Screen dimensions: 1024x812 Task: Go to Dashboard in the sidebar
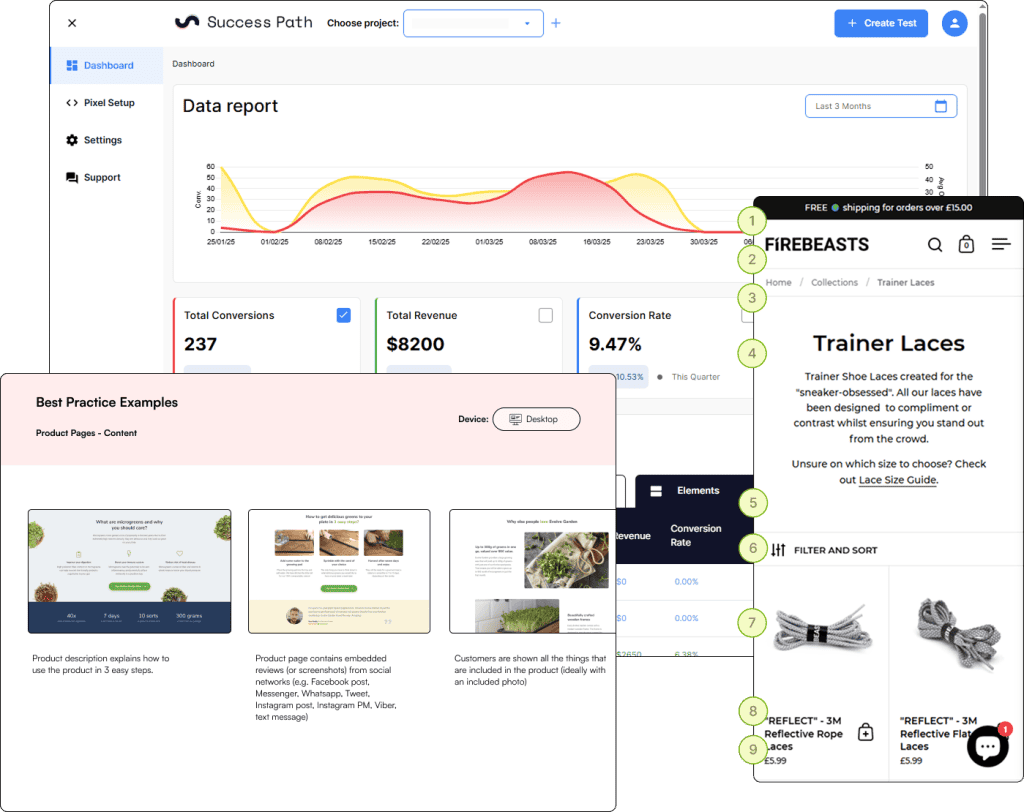click(x=106, y=65)
